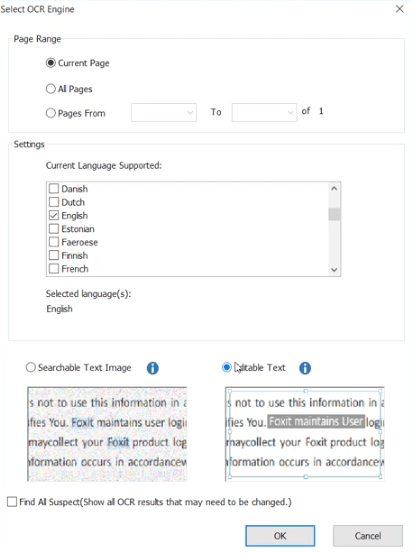Click the Searchable Text Image preview thumbnail

tap(107, 434)
